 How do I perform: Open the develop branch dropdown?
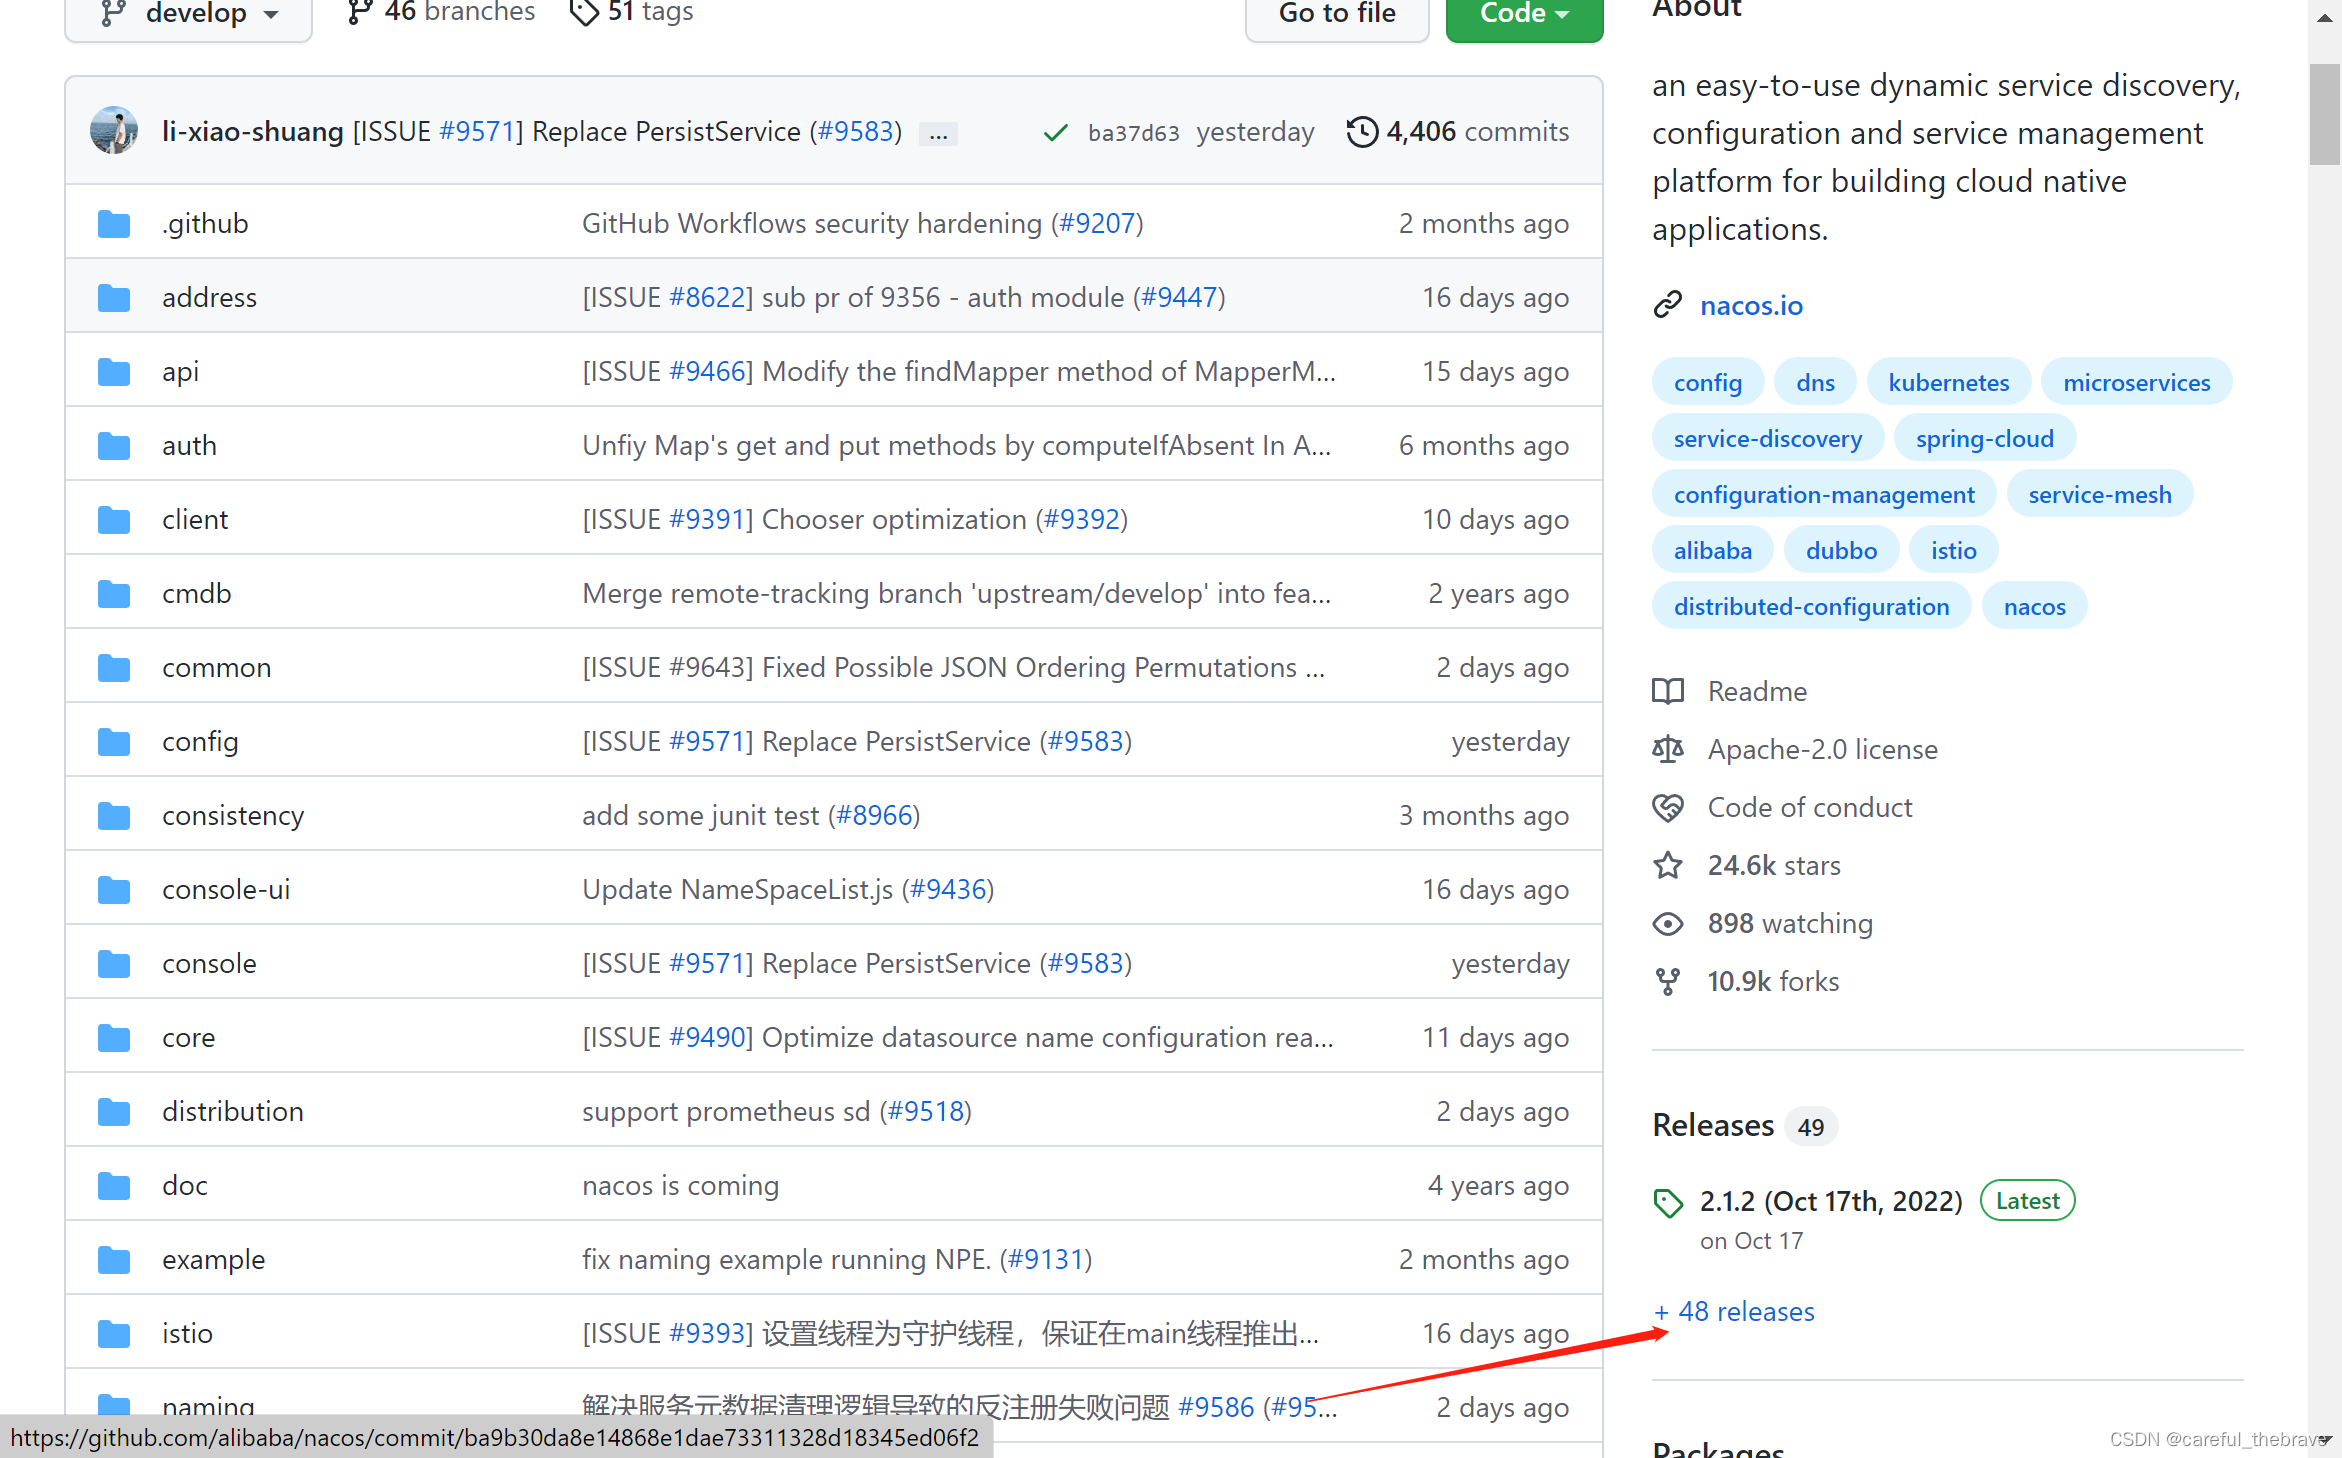[189, 14]
